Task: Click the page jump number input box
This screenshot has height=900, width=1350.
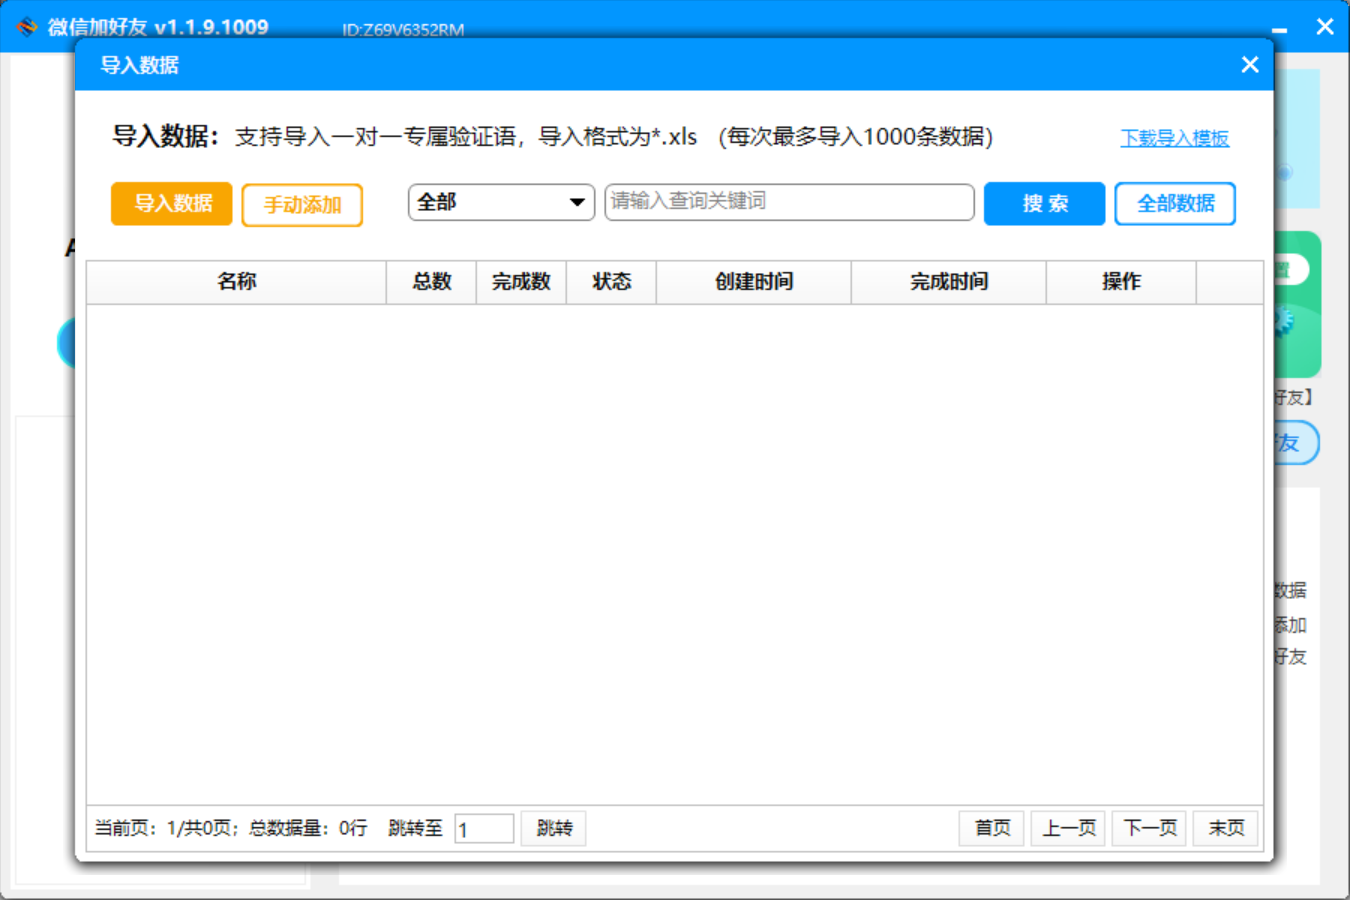Action: click(484, 828)
